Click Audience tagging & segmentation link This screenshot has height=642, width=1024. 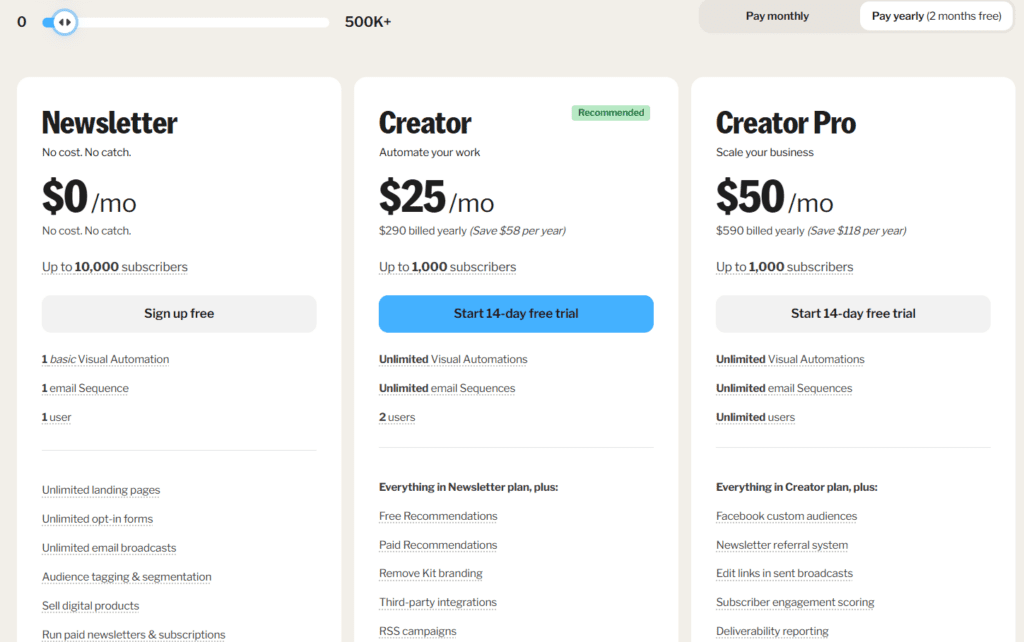pyautogui.click(x=127, y=577)
